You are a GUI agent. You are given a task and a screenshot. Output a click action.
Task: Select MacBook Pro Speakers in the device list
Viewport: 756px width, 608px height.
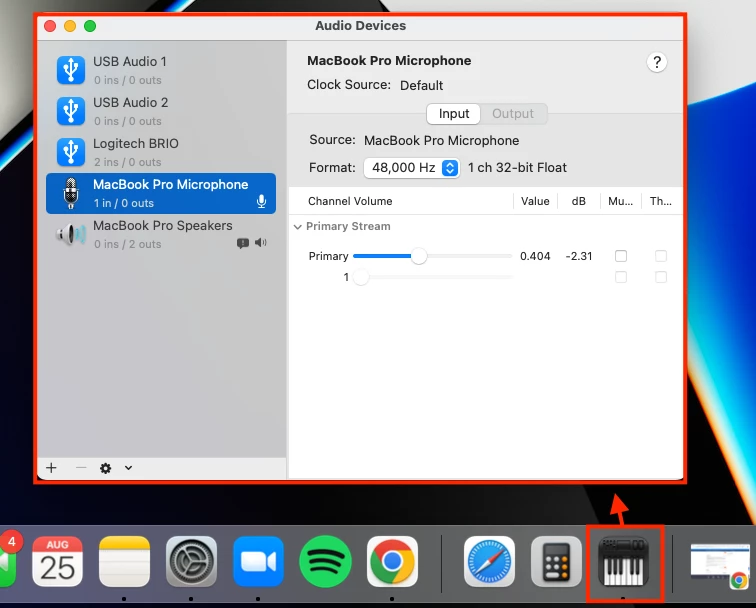coord(161,234)
